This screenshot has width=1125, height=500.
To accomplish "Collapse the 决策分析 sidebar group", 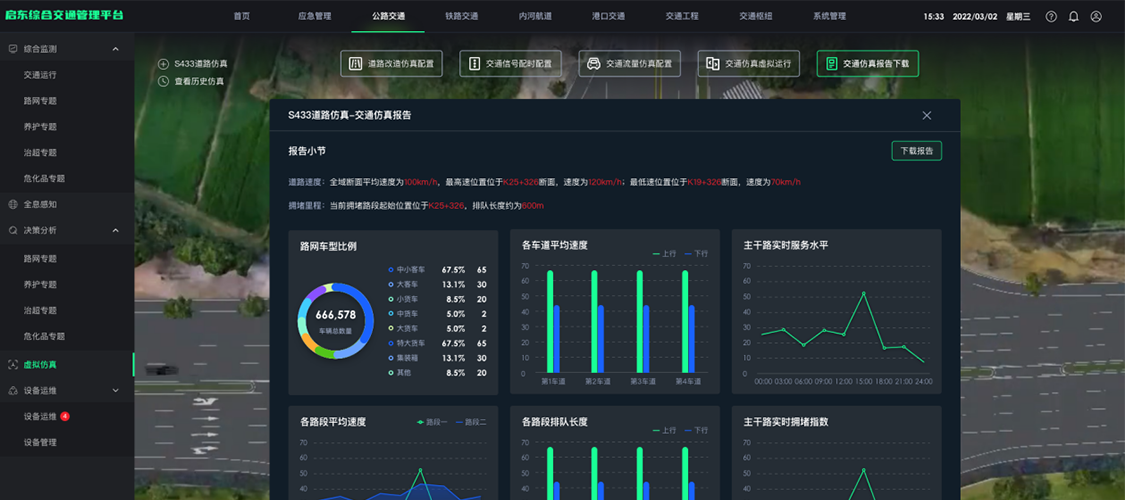I will [x=115, y=230].
